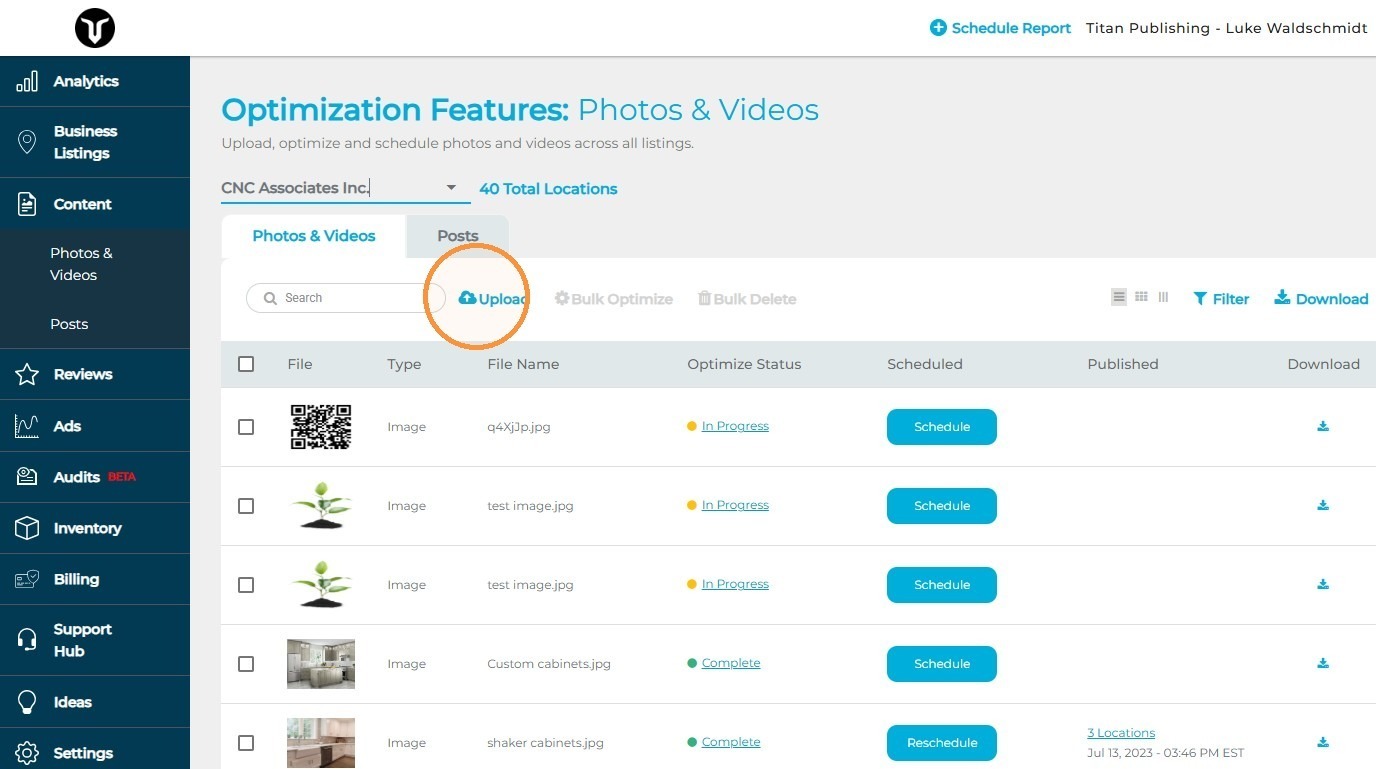
Task: Schedule the q4XjJp.jpg image
Action: pos(942,427)
